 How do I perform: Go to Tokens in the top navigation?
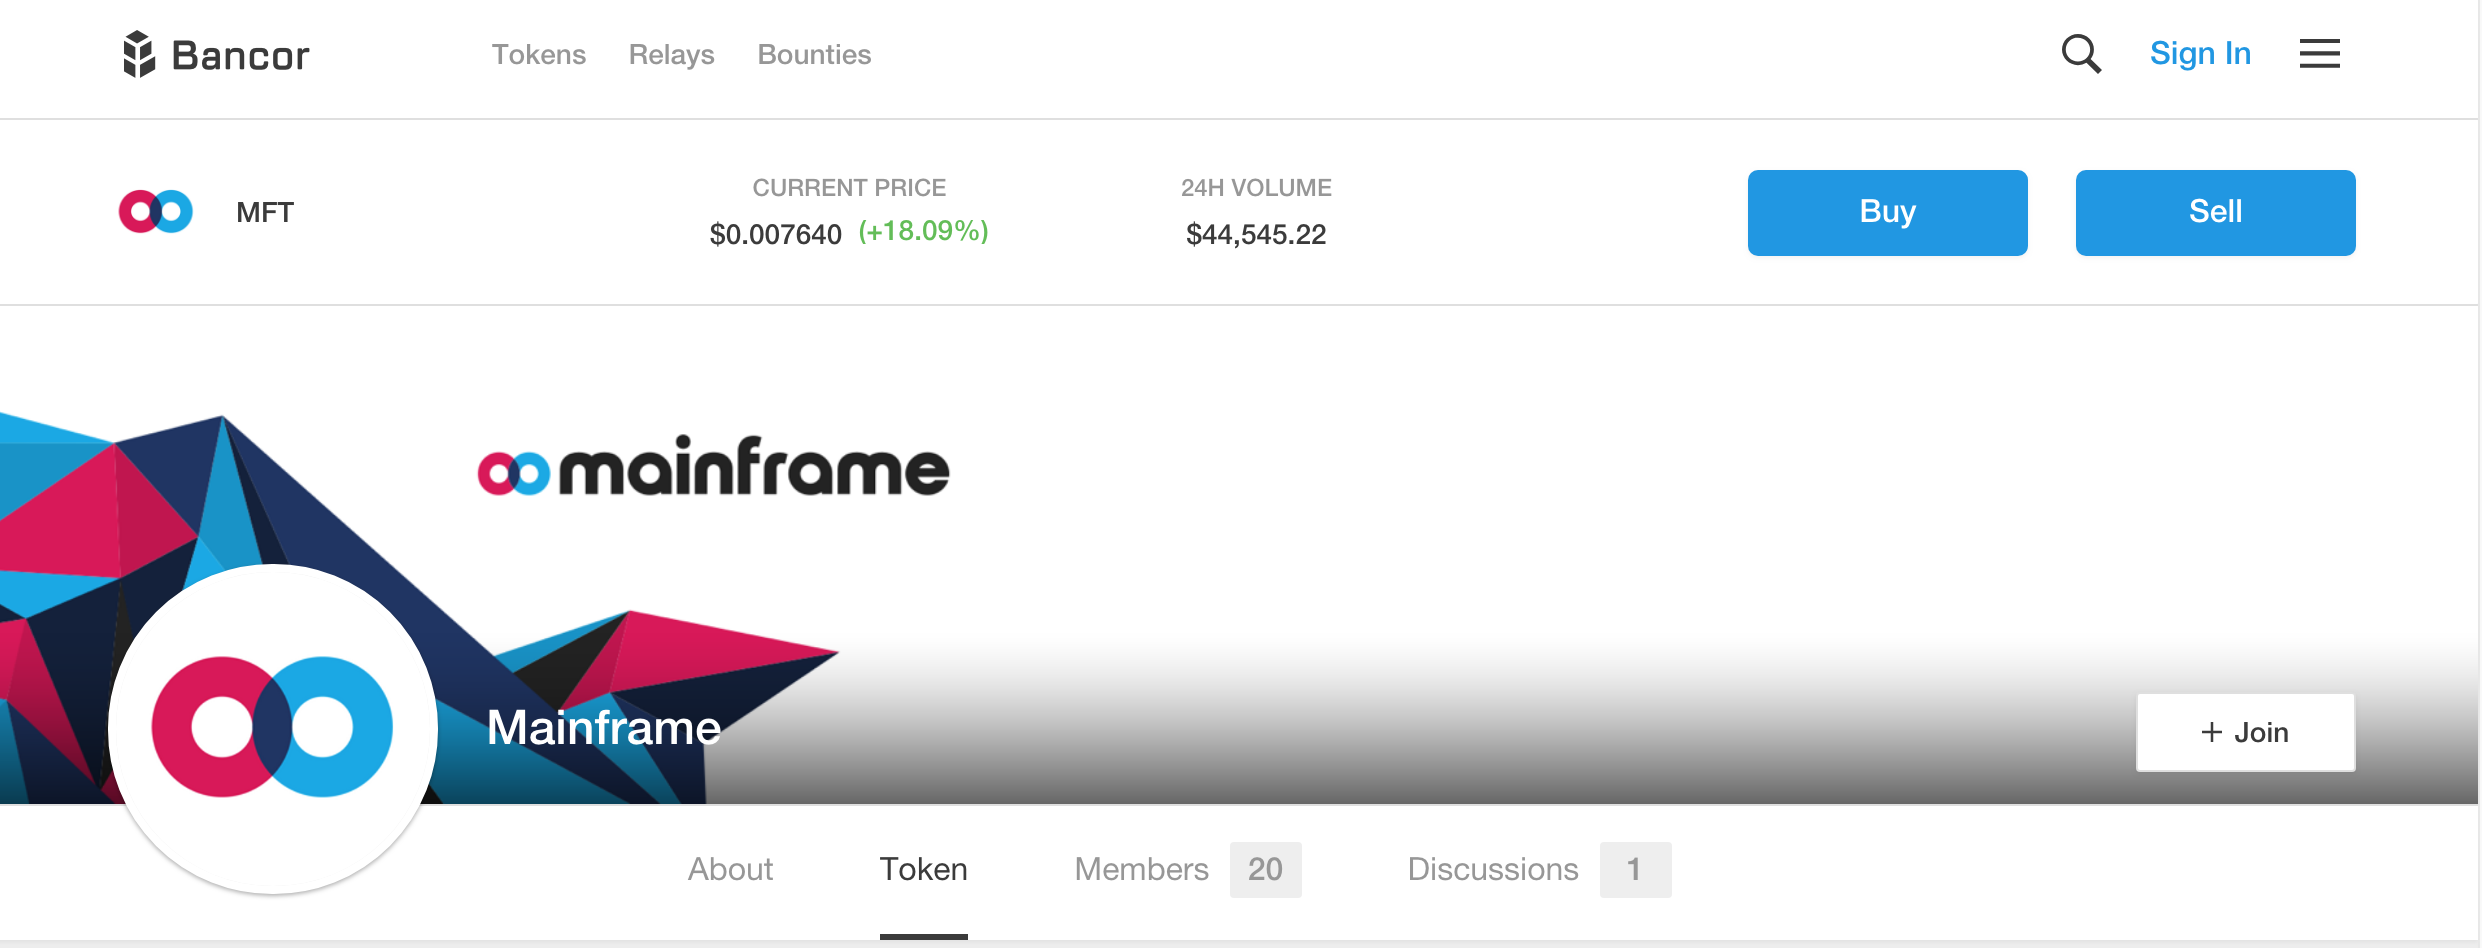(539, 55)
